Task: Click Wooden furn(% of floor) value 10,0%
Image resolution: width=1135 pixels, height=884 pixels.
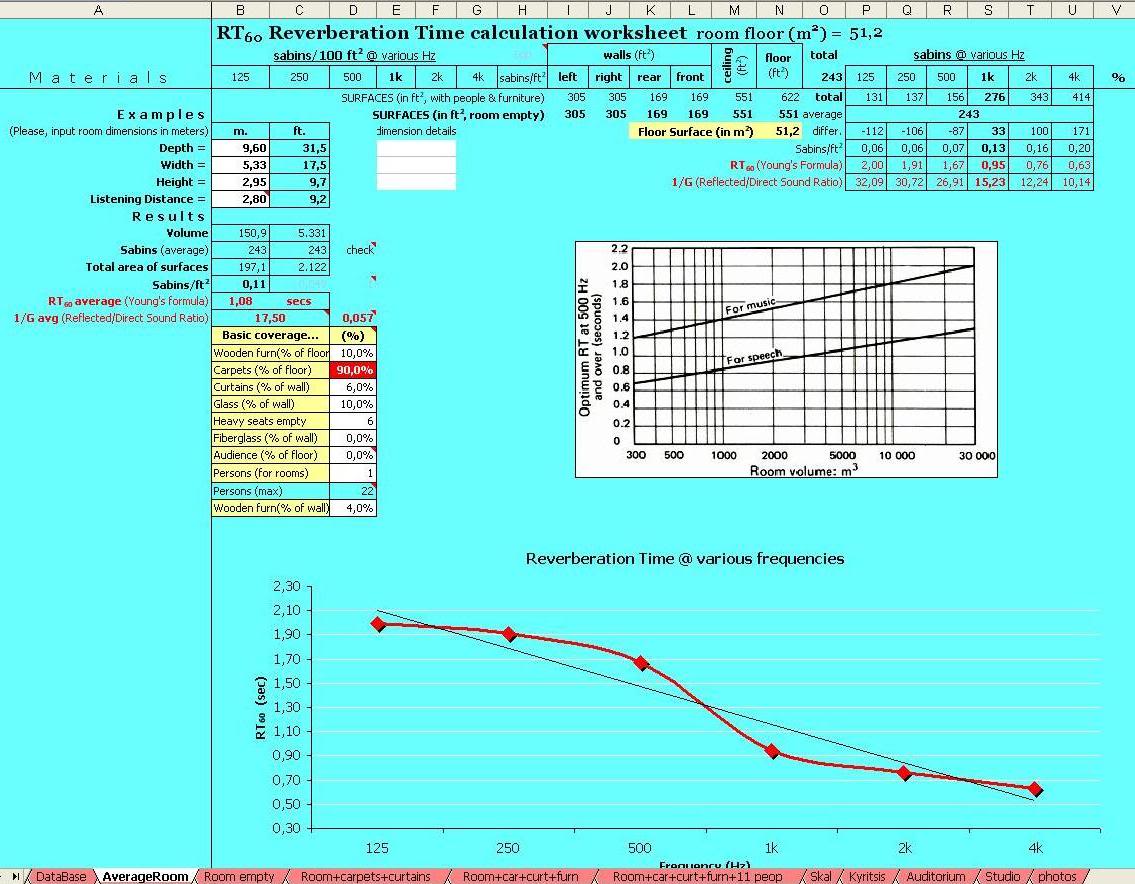Action: 353,353
